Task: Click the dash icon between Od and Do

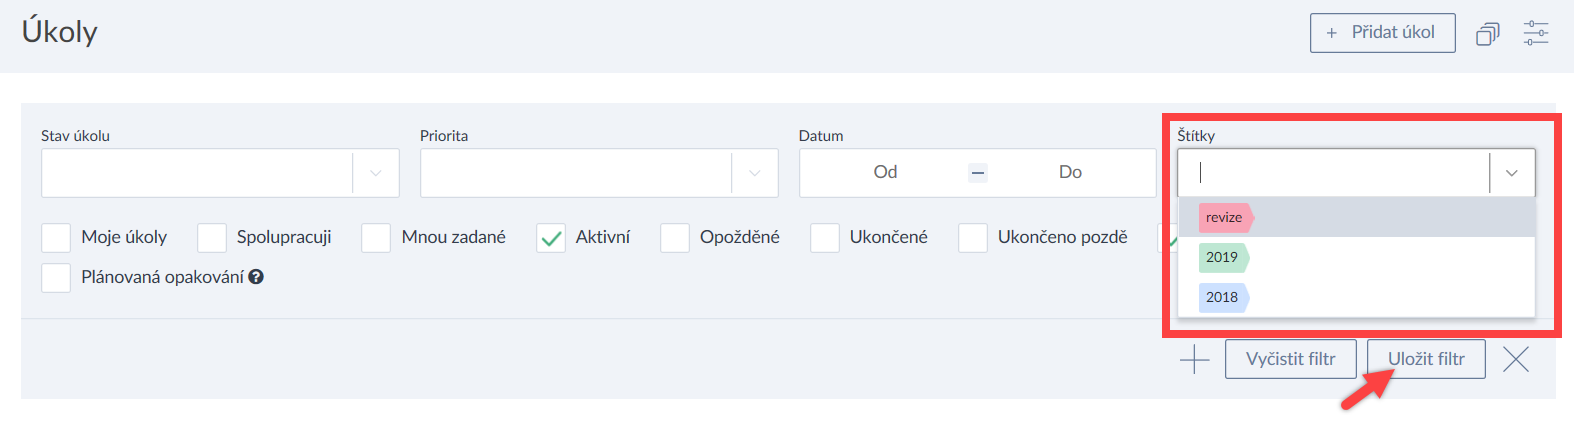Action: [978, 173]
